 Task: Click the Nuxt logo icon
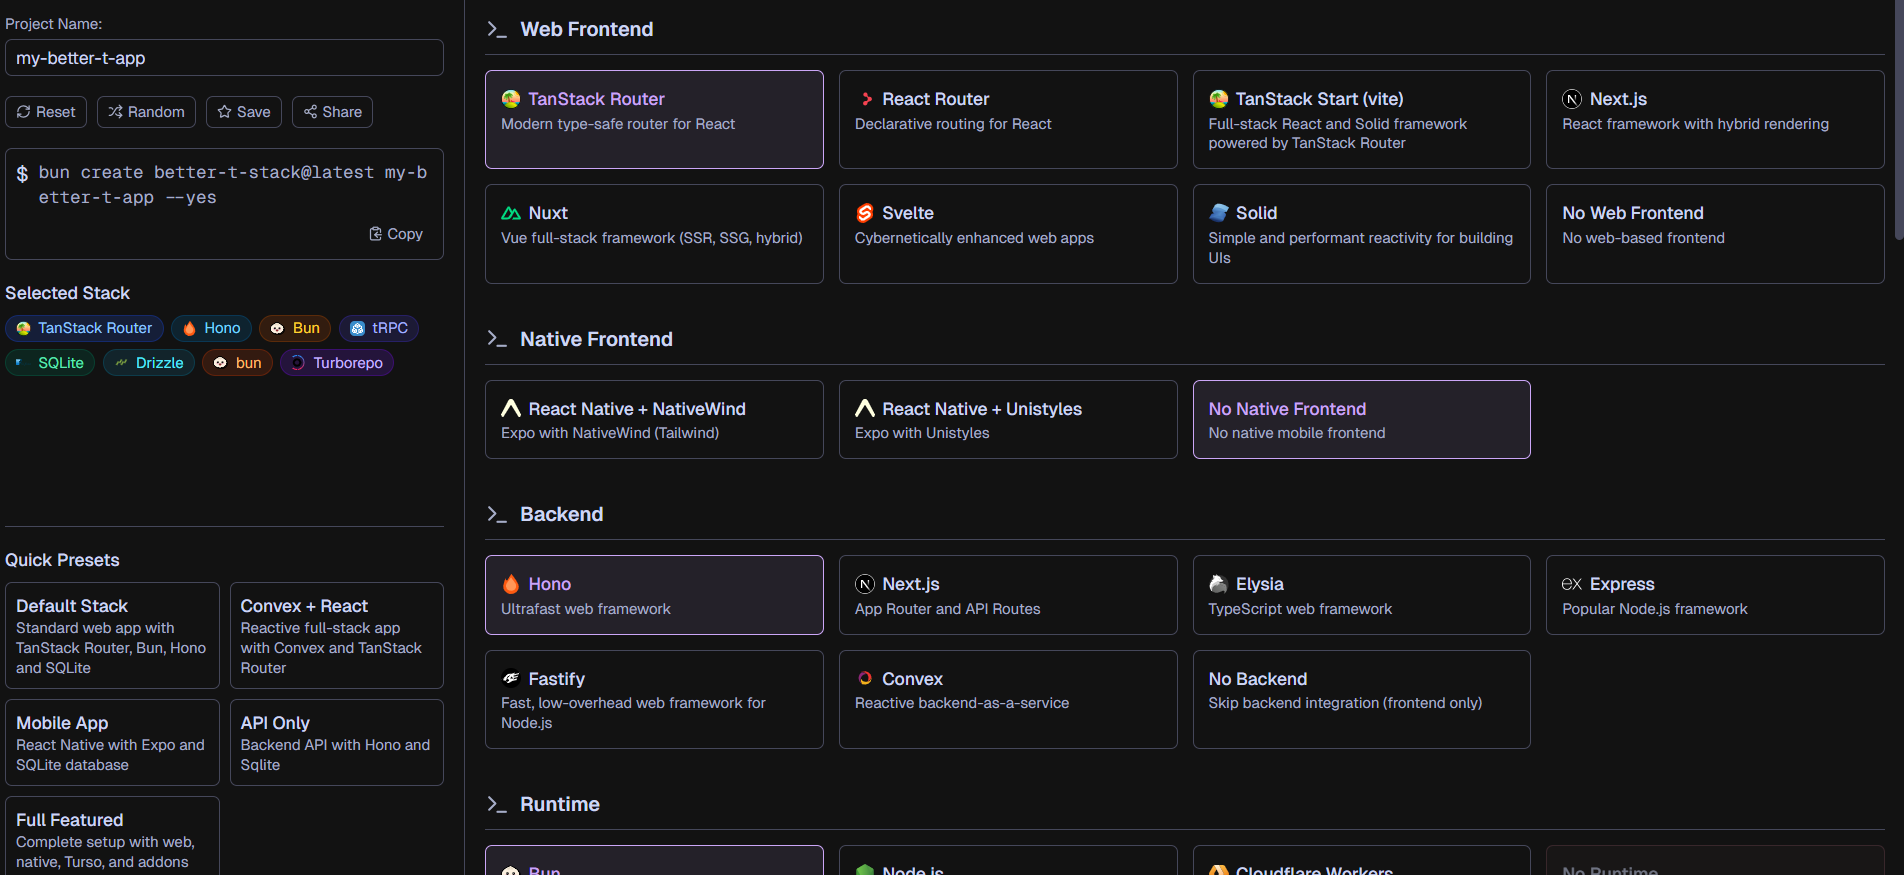(511, 213)
